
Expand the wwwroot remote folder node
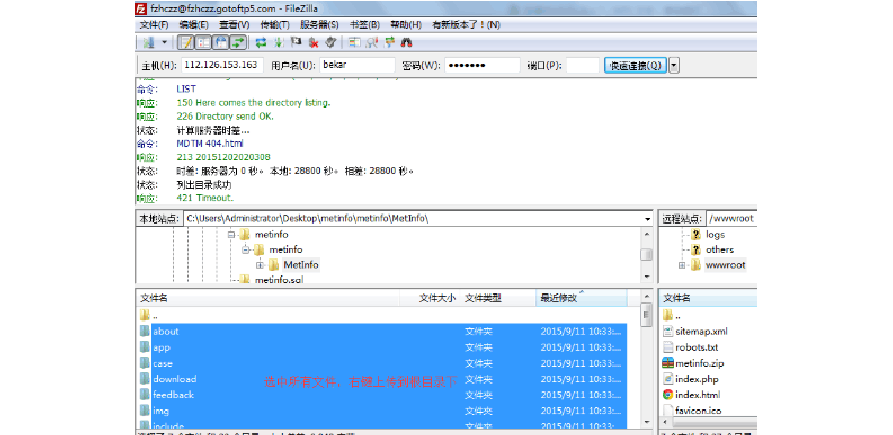(683, 265)
